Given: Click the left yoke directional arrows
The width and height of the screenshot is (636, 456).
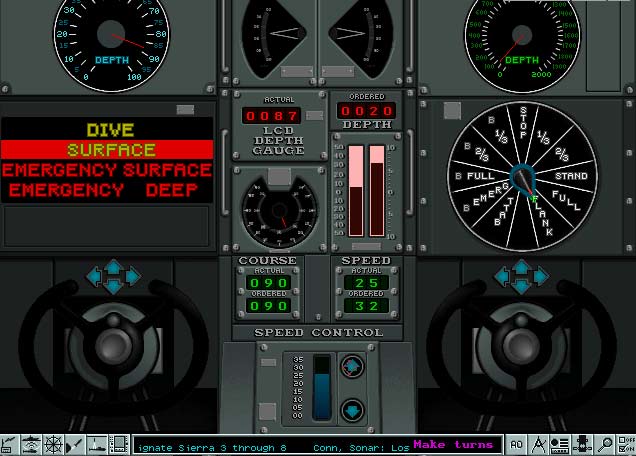Looking at the screenshot, I should tap(112, 272).
